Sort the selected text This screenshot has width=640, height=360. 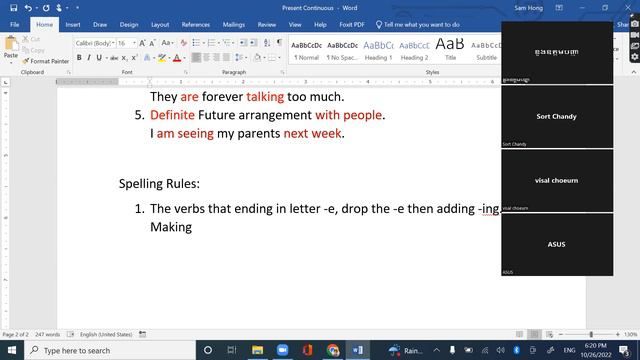(267, 43)
